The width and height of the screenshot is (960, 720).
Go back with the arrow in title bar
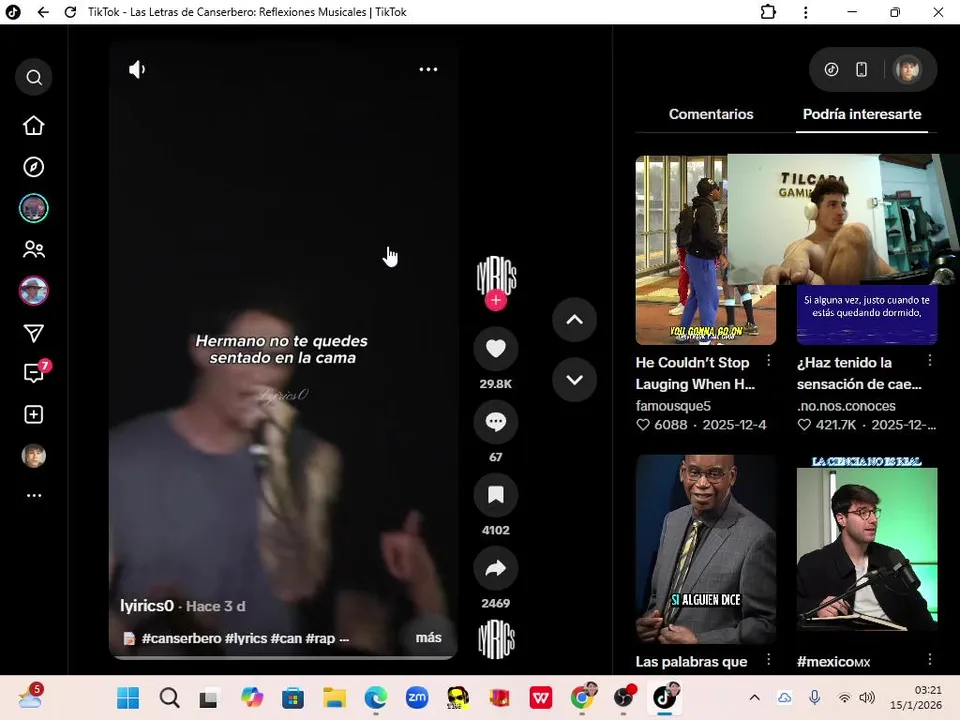(x=43, y=12)
